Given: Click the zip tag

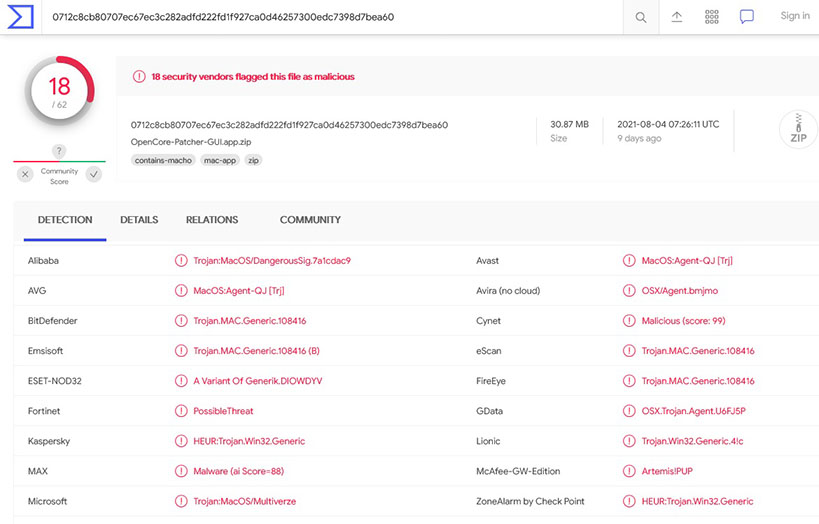Looking at the screenshot, I should coord(253,160).
